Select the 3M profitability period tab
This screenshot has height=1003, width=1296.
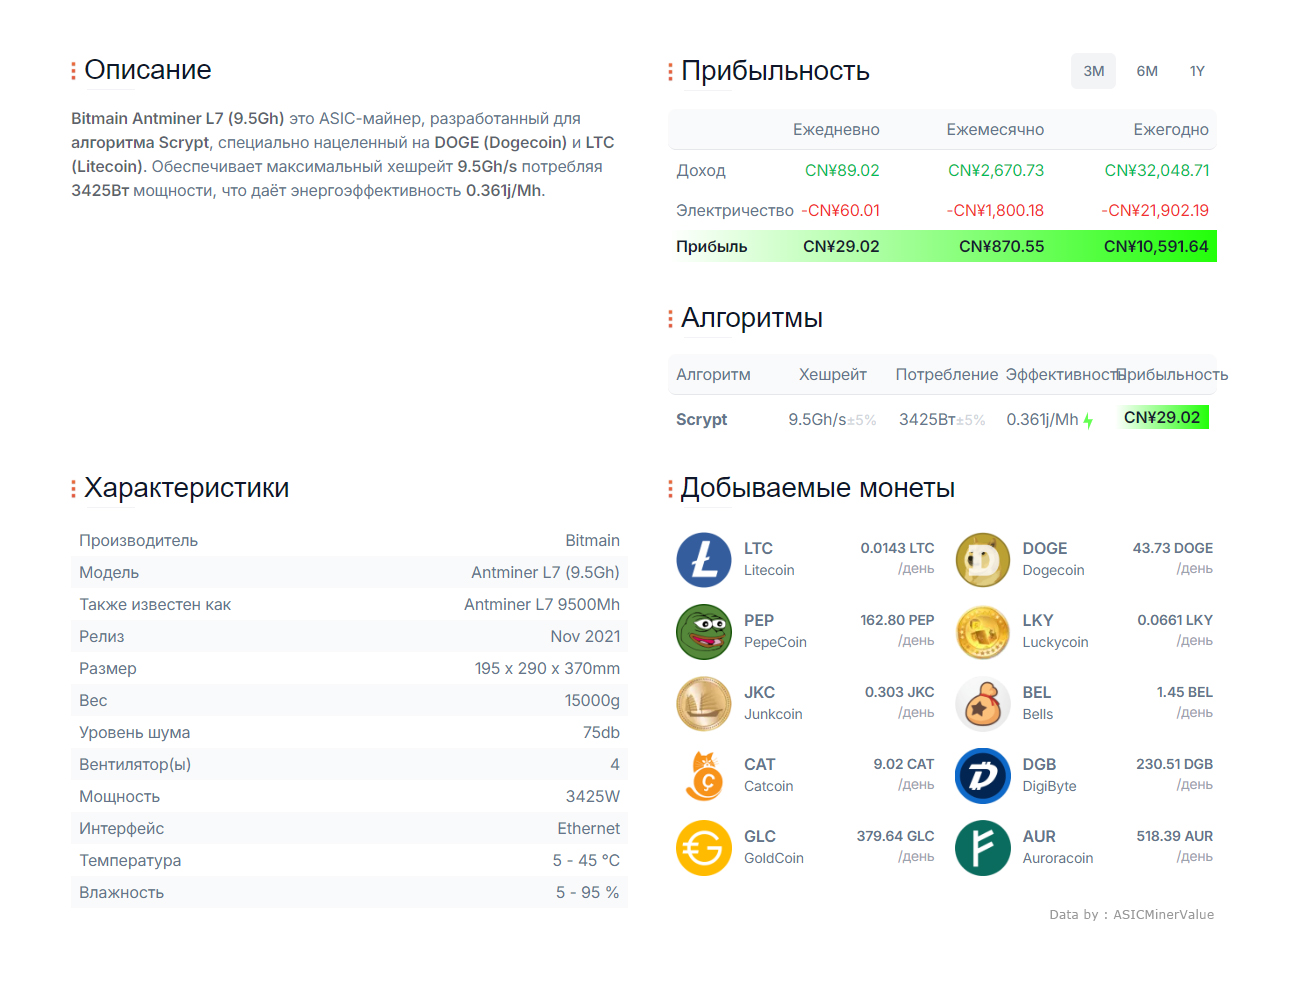pos(1094,71)
